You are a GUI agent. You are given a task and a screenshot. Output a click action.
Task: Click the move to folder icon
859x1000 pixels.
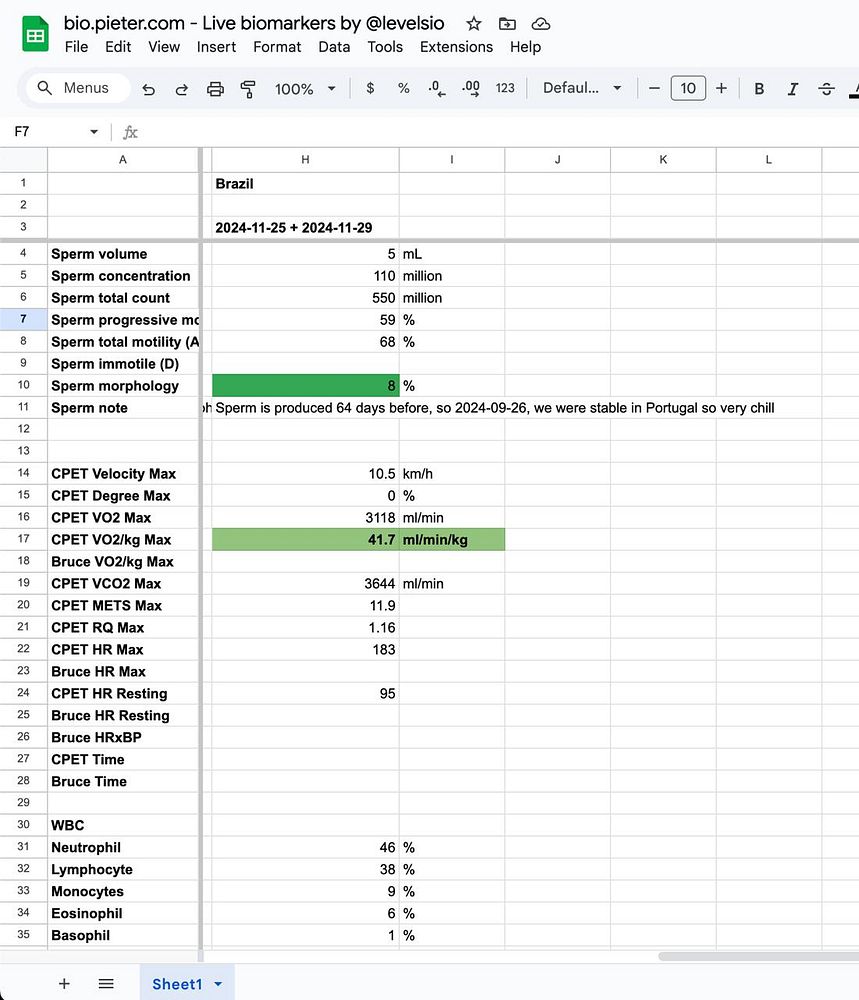click(x=507, y=24)
